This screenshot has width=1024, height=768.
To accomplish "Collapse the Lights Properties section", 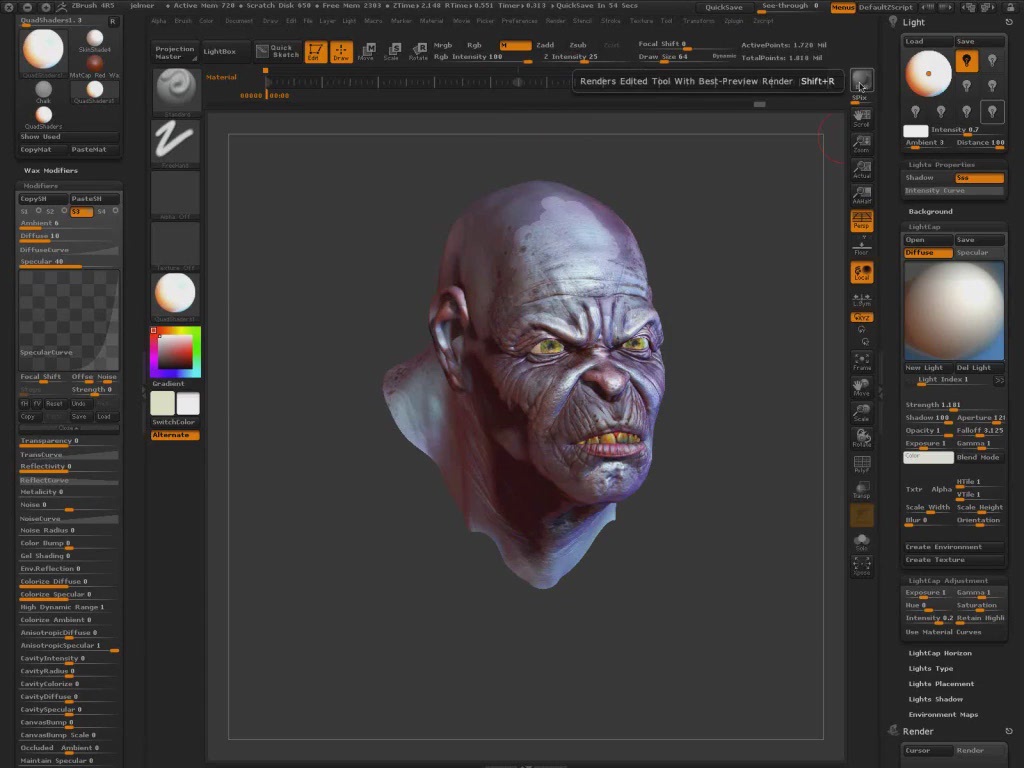I will (x=941, y=165).
